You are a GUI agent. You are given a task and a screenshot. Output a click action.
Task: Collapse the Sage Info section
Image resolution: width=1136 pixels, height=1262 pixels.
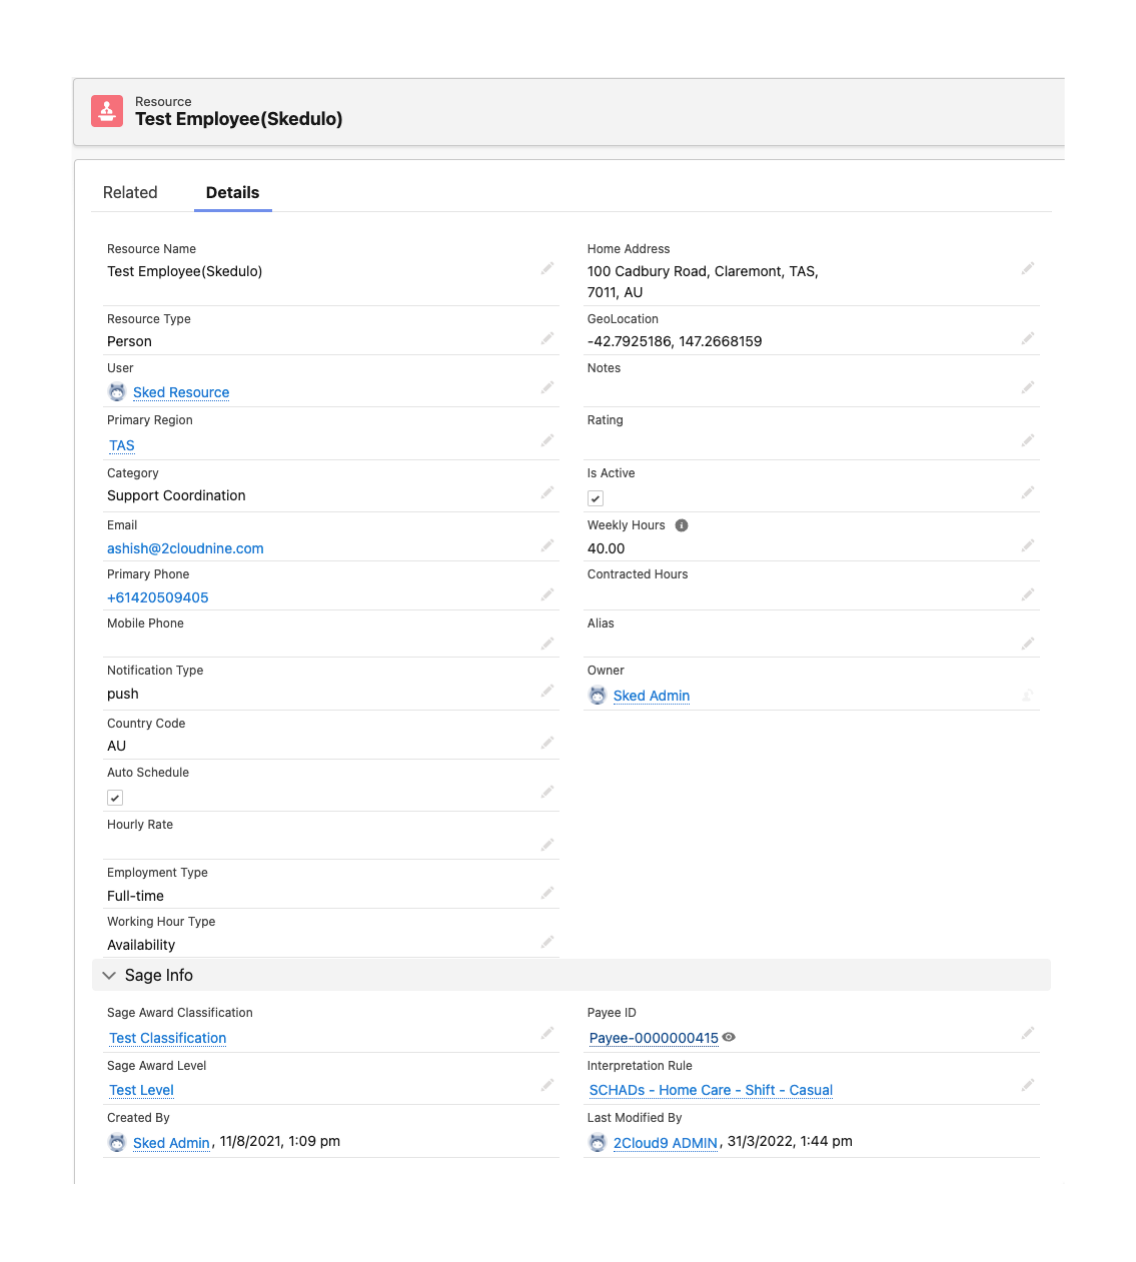click(110, 976)
